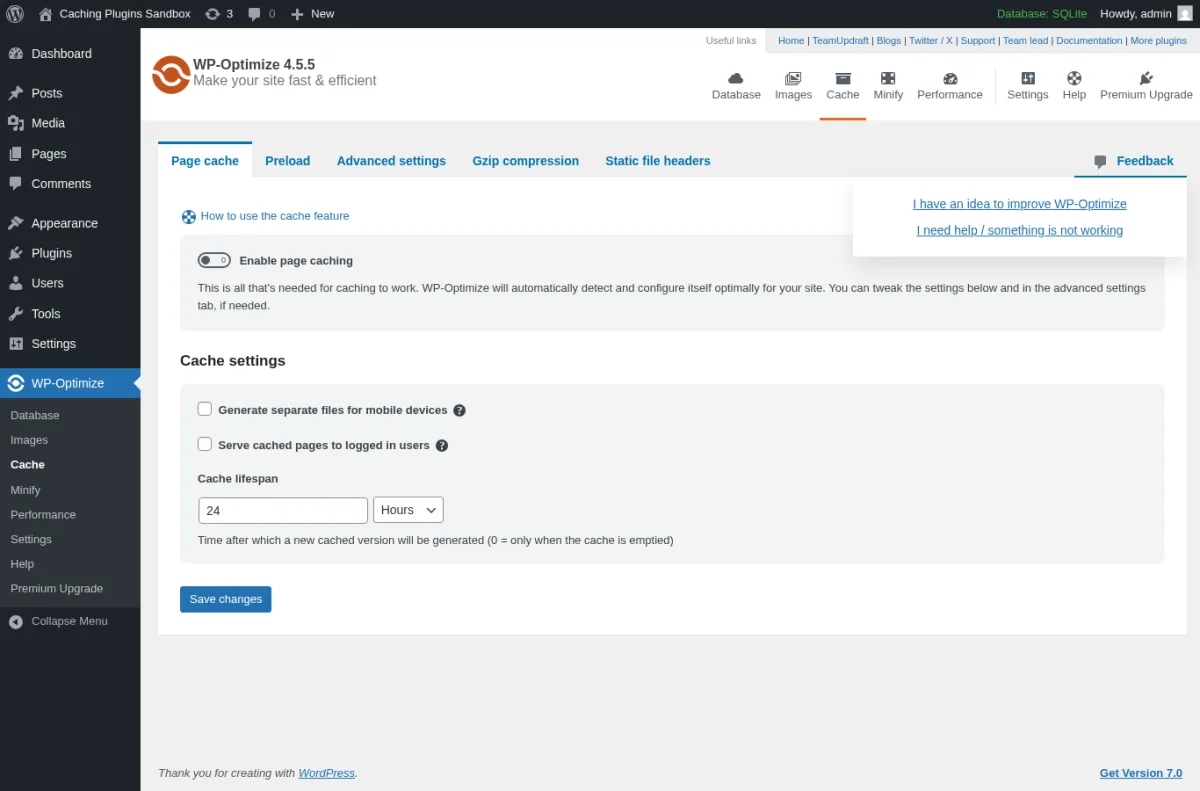1200x791 pixels.
Task: Open Plugins in the sidebar
Action: pyautogui.click(x=70, y=253)
